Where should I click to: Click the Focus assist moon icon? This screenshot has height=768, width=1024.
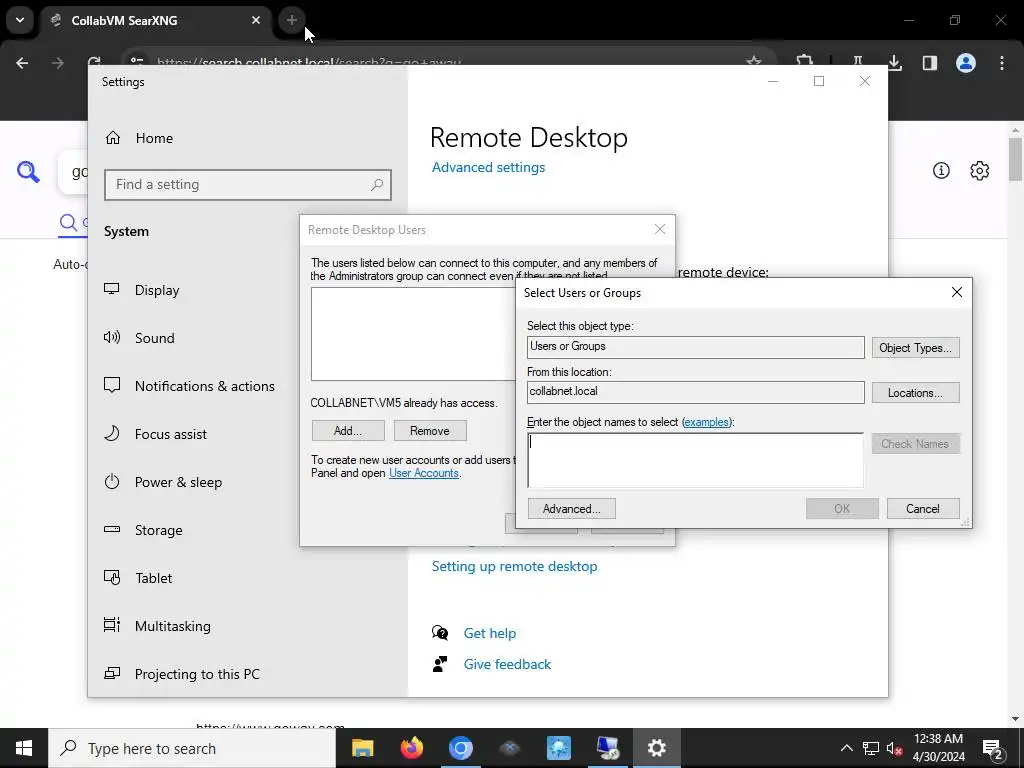(112, 433)
